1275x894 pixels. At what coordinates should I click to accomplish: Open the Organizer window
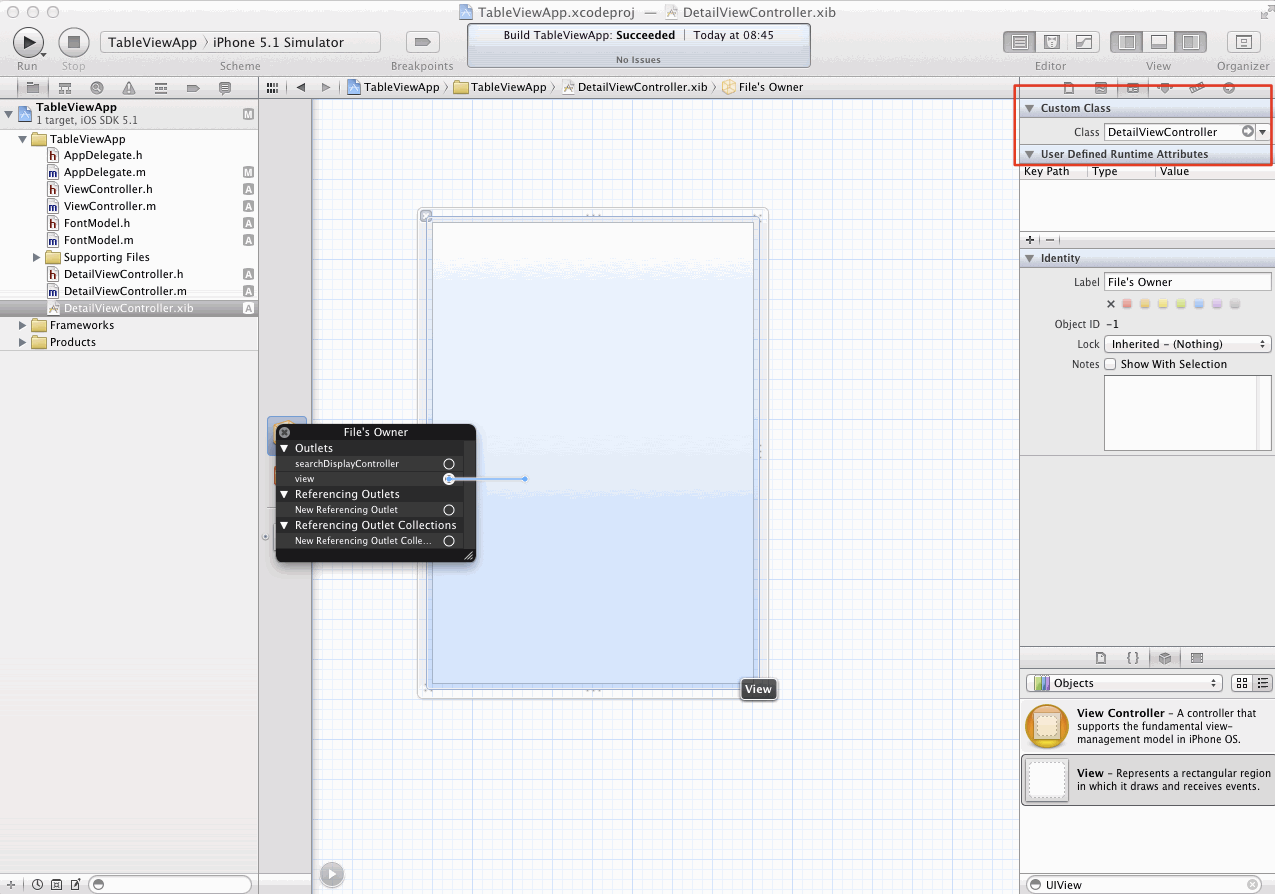click(1243, 42)
